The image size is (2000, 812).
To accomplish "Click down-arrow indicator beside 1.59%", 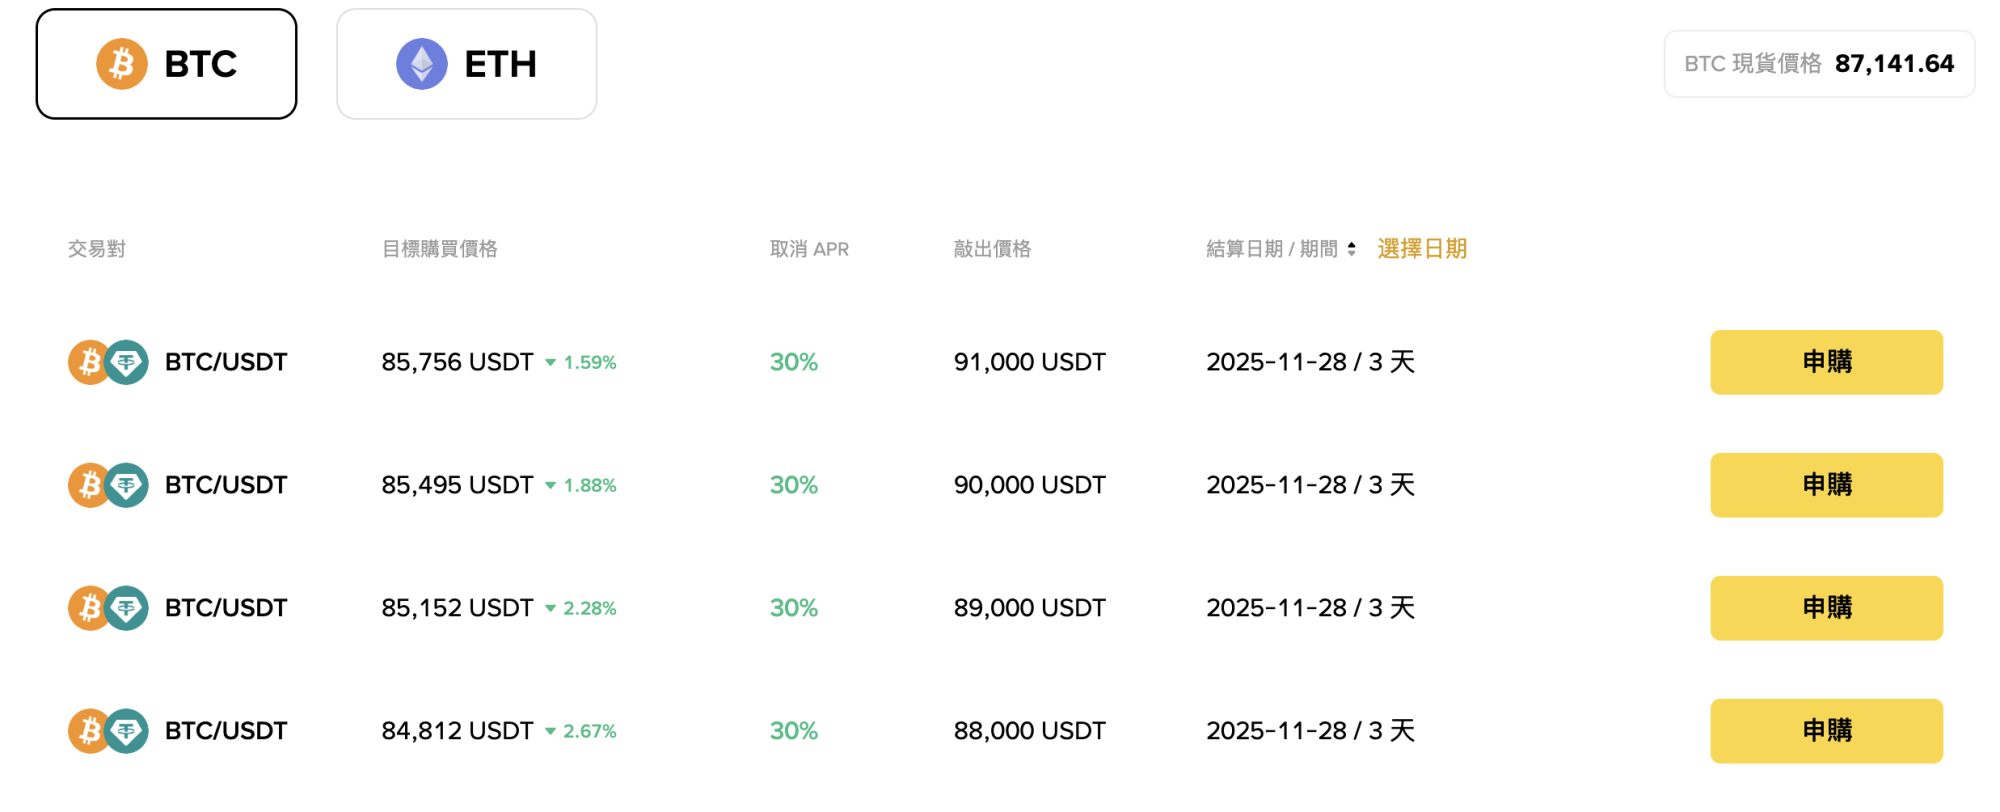I will [x=550, y=363].
